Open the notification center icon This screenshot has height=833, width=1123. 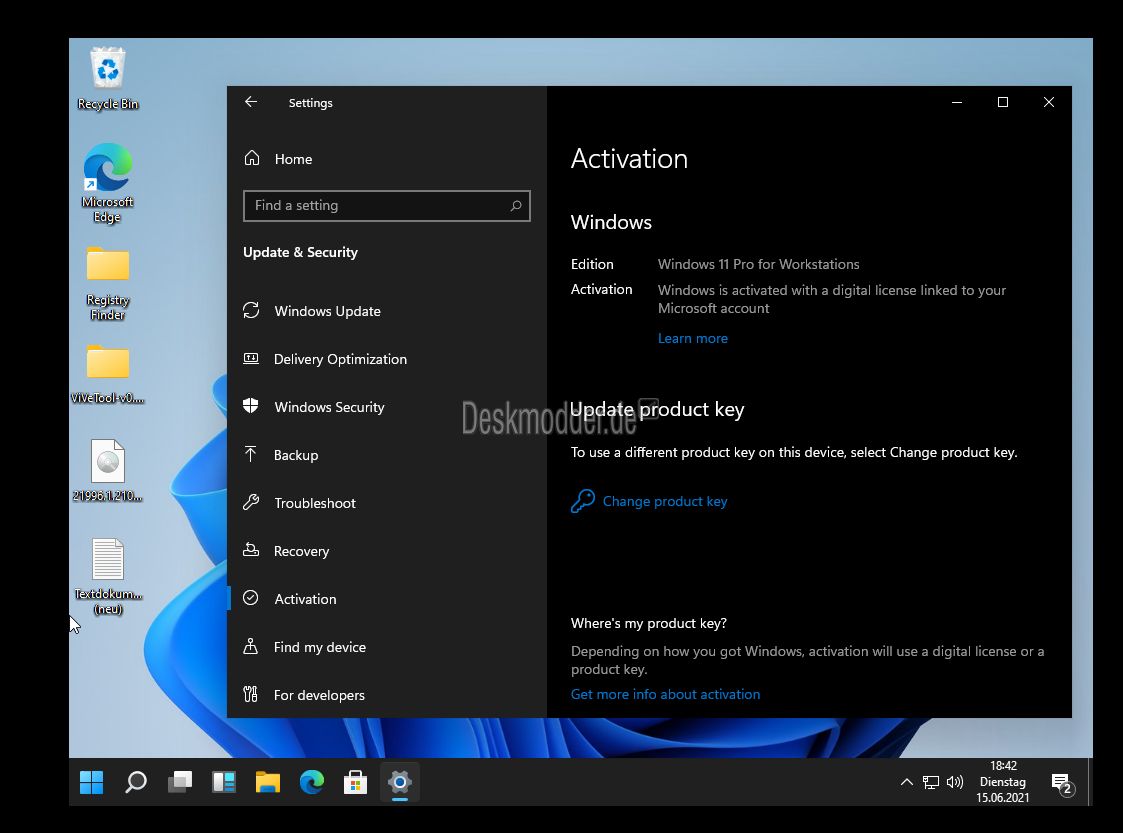[1061, 784]
